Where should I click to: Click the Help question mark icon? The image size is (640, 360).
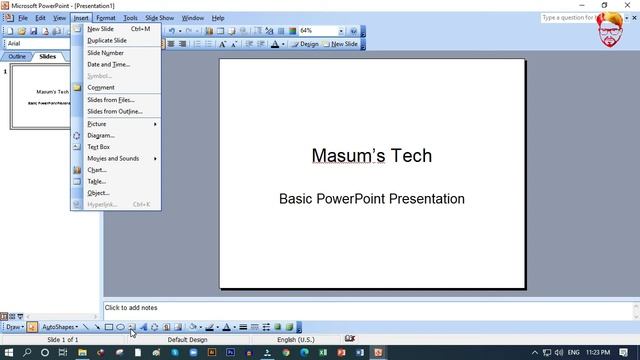(354, 31)
